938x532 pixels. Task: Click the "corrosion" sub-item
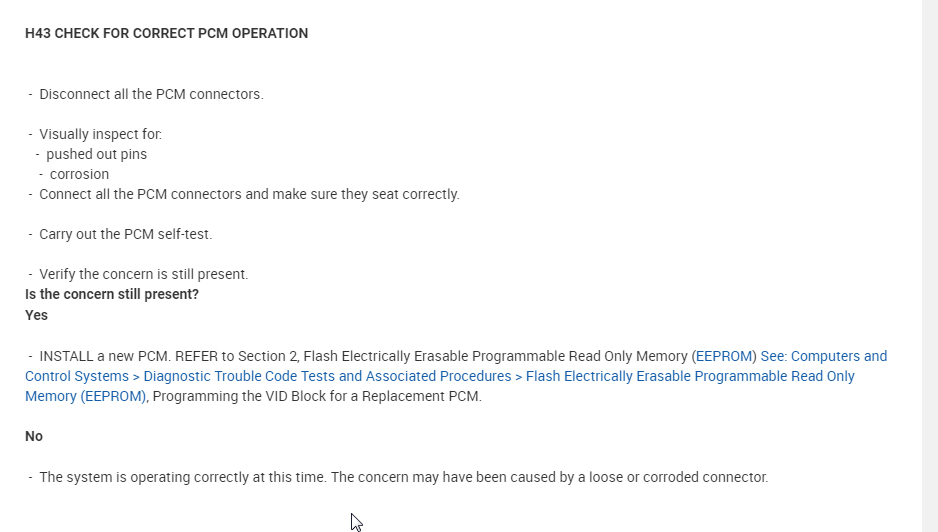[79, 174]
